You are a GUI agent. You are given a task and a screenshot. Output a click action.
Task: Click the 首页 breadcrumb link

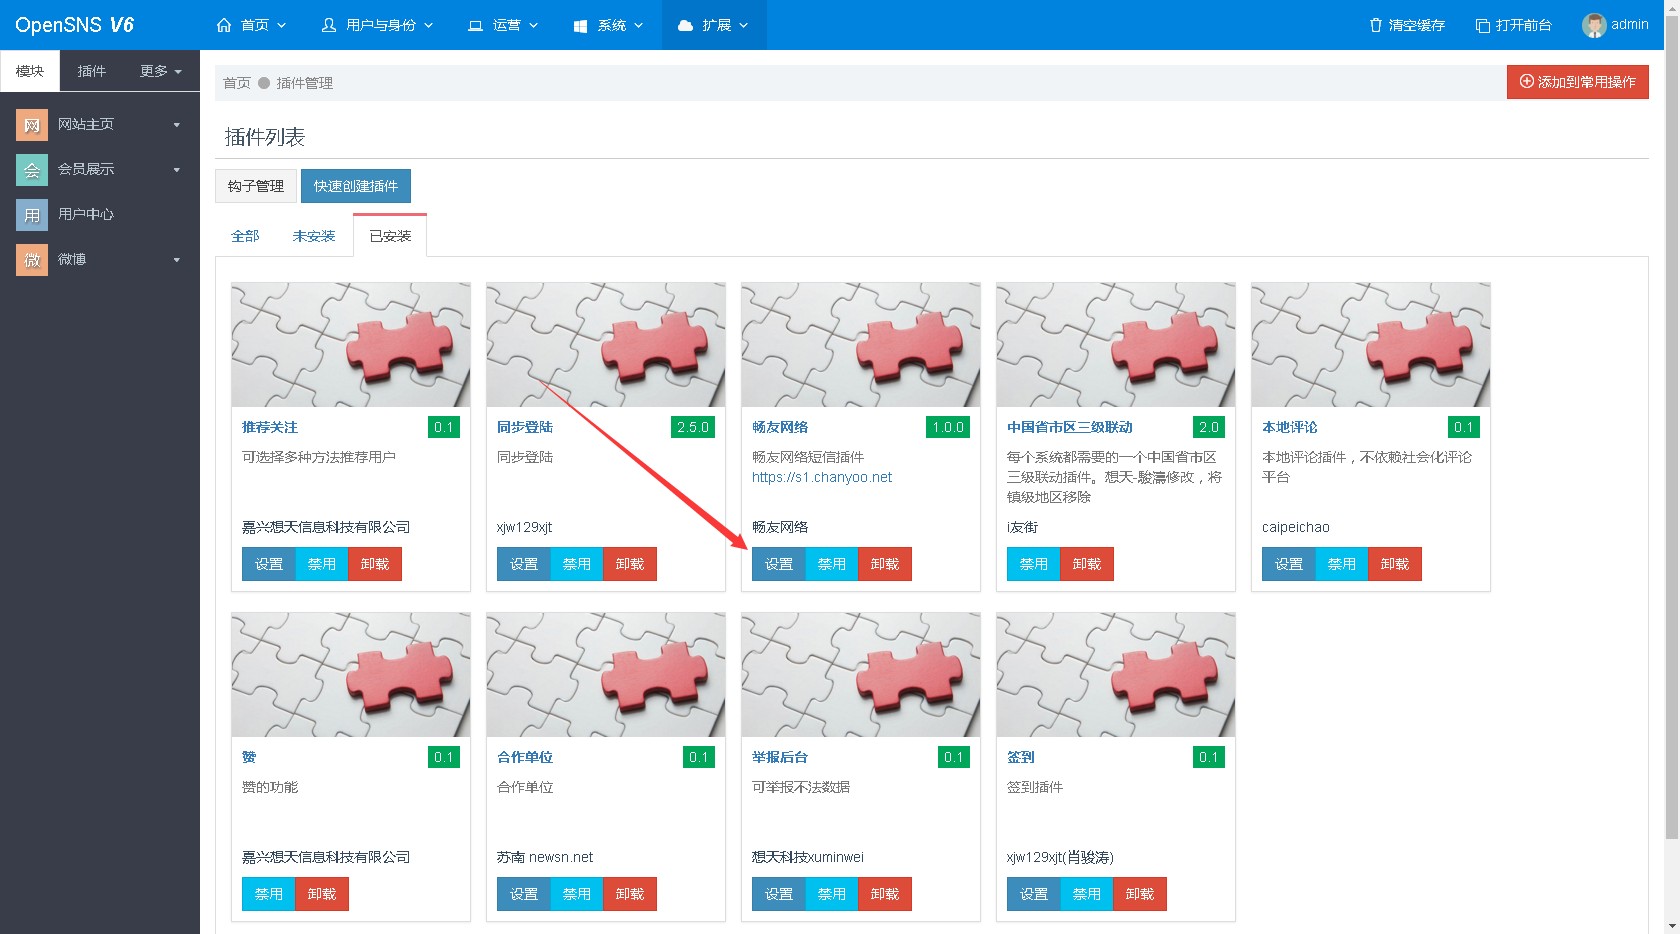point(237,83)
